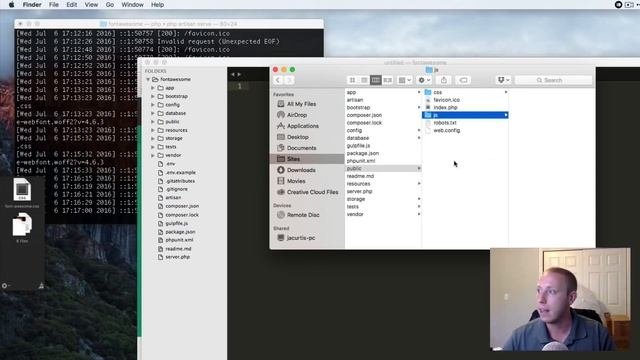Open the View menu
Image resolution: width=640 pixels, height=360 pixels.
tap(91, 5)
